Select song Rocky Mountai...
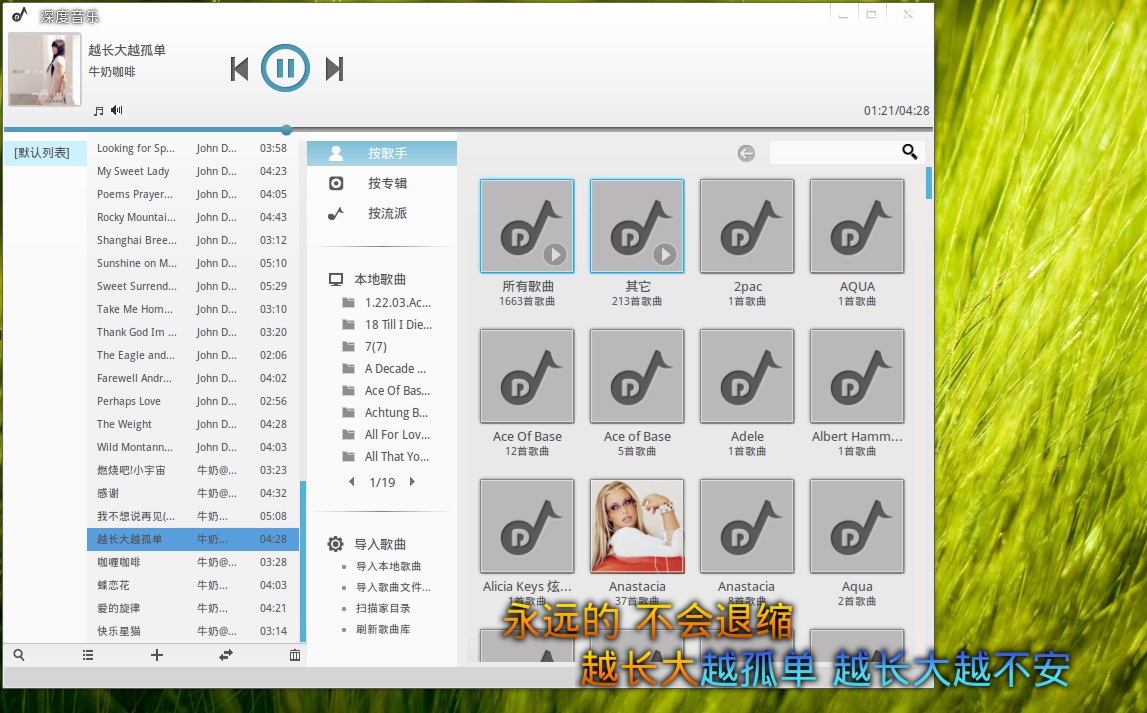This screenshot has width=1147, height=713. pos(192,217)
